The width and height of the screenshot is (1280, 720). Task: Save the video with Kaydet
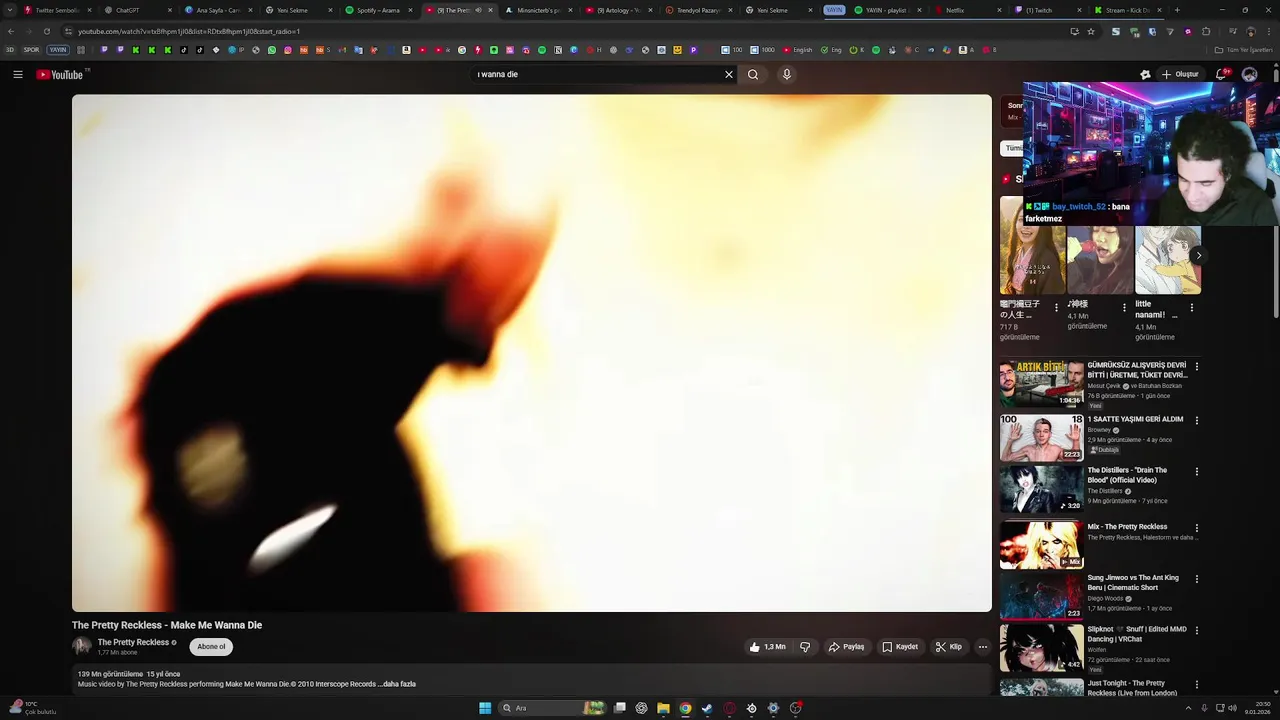[x=900, y=647]
